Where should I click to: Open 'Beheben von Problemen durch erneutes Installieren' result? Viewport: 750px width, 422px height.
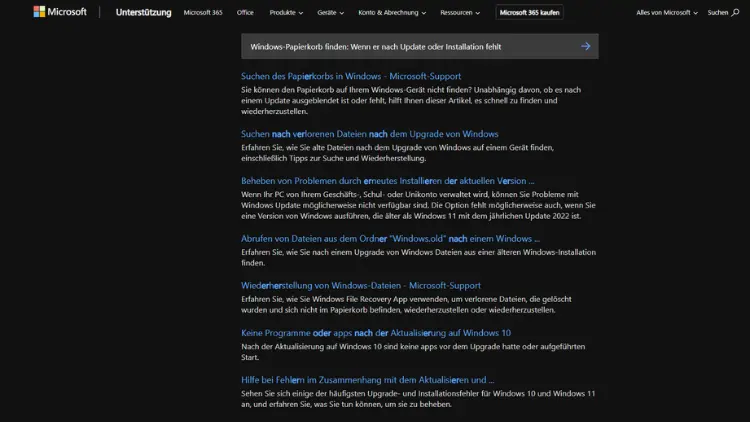[387, 181]
